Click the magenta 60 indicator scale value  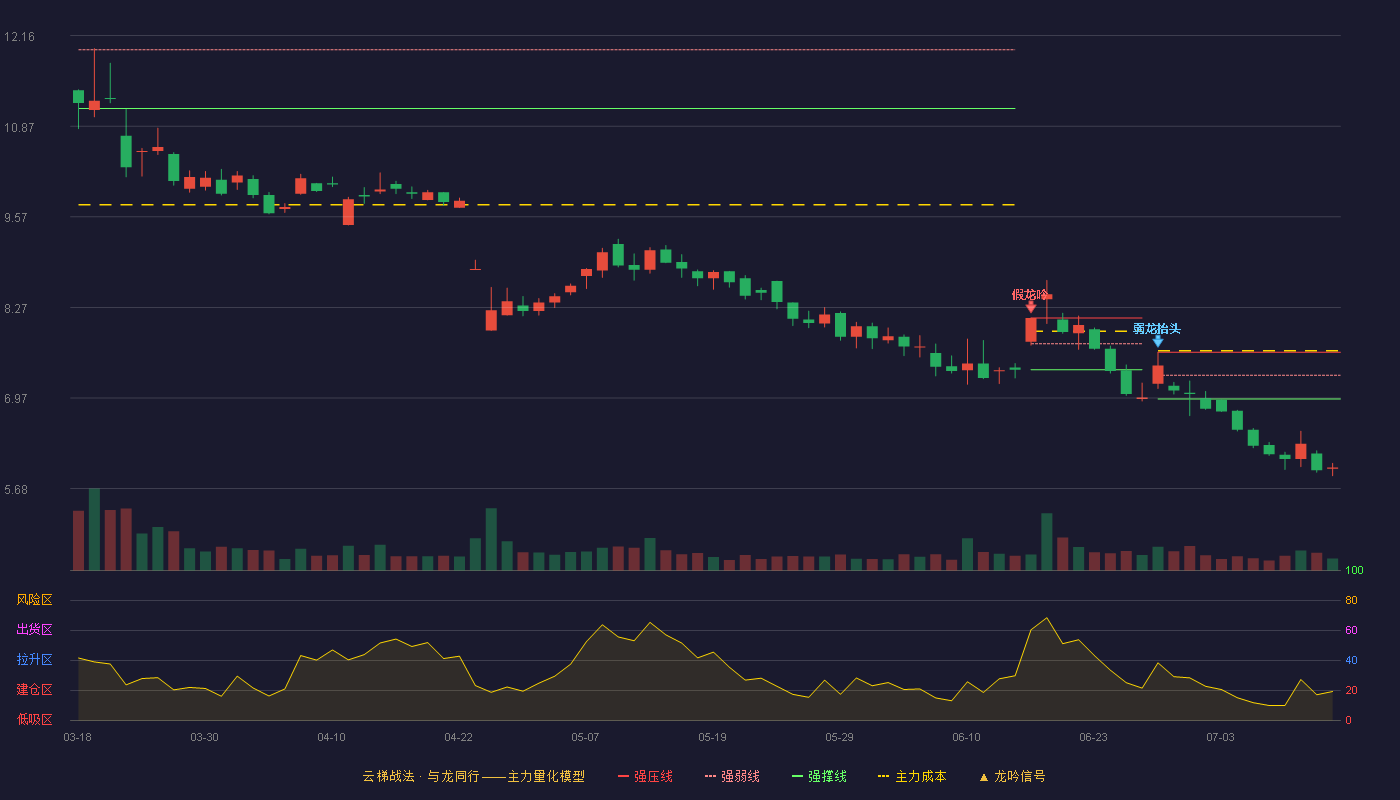coord(1351,630)
